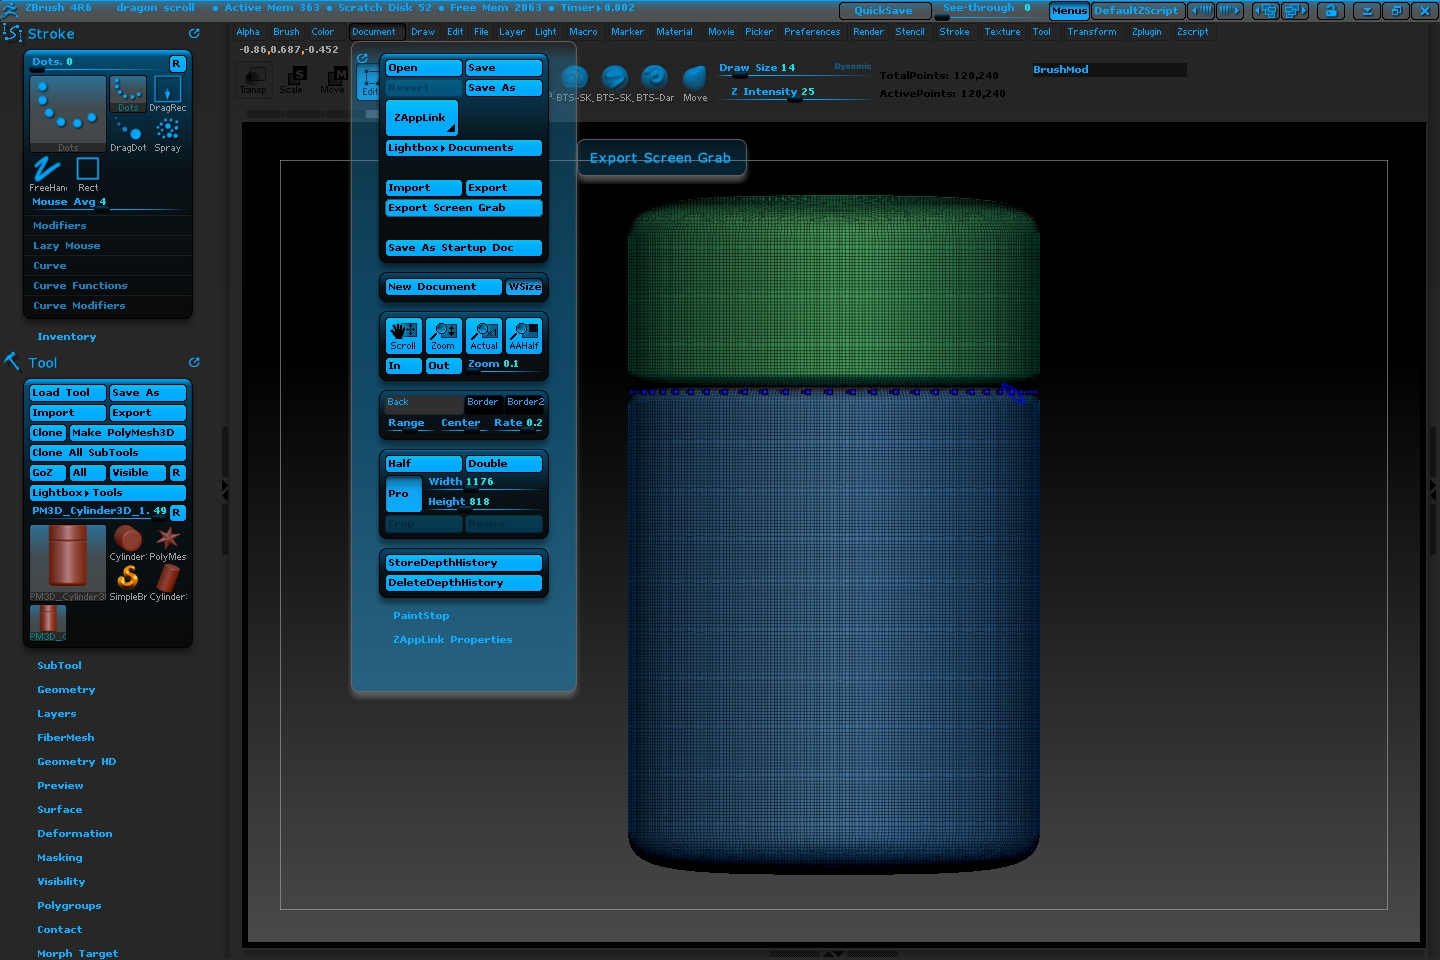Open the PM3D_Cylinder3D tool thumbnail
Viewport: 1440px width, 960px height.
pyautogui.click(x=67, y=558)
